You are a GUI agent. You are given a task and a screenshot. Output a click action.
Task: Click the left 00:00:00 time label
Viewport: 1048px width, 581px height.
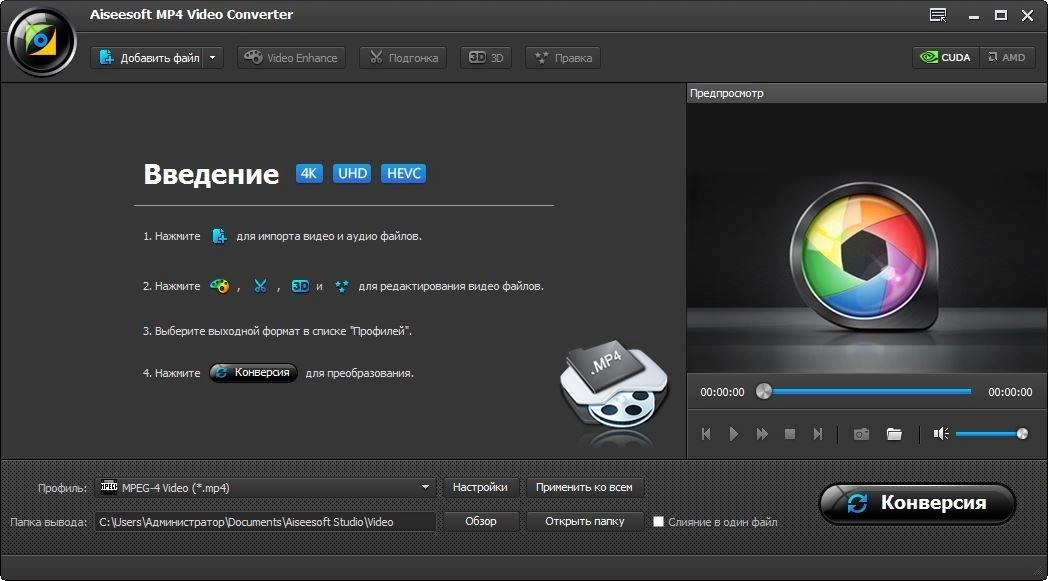(722, 392)
